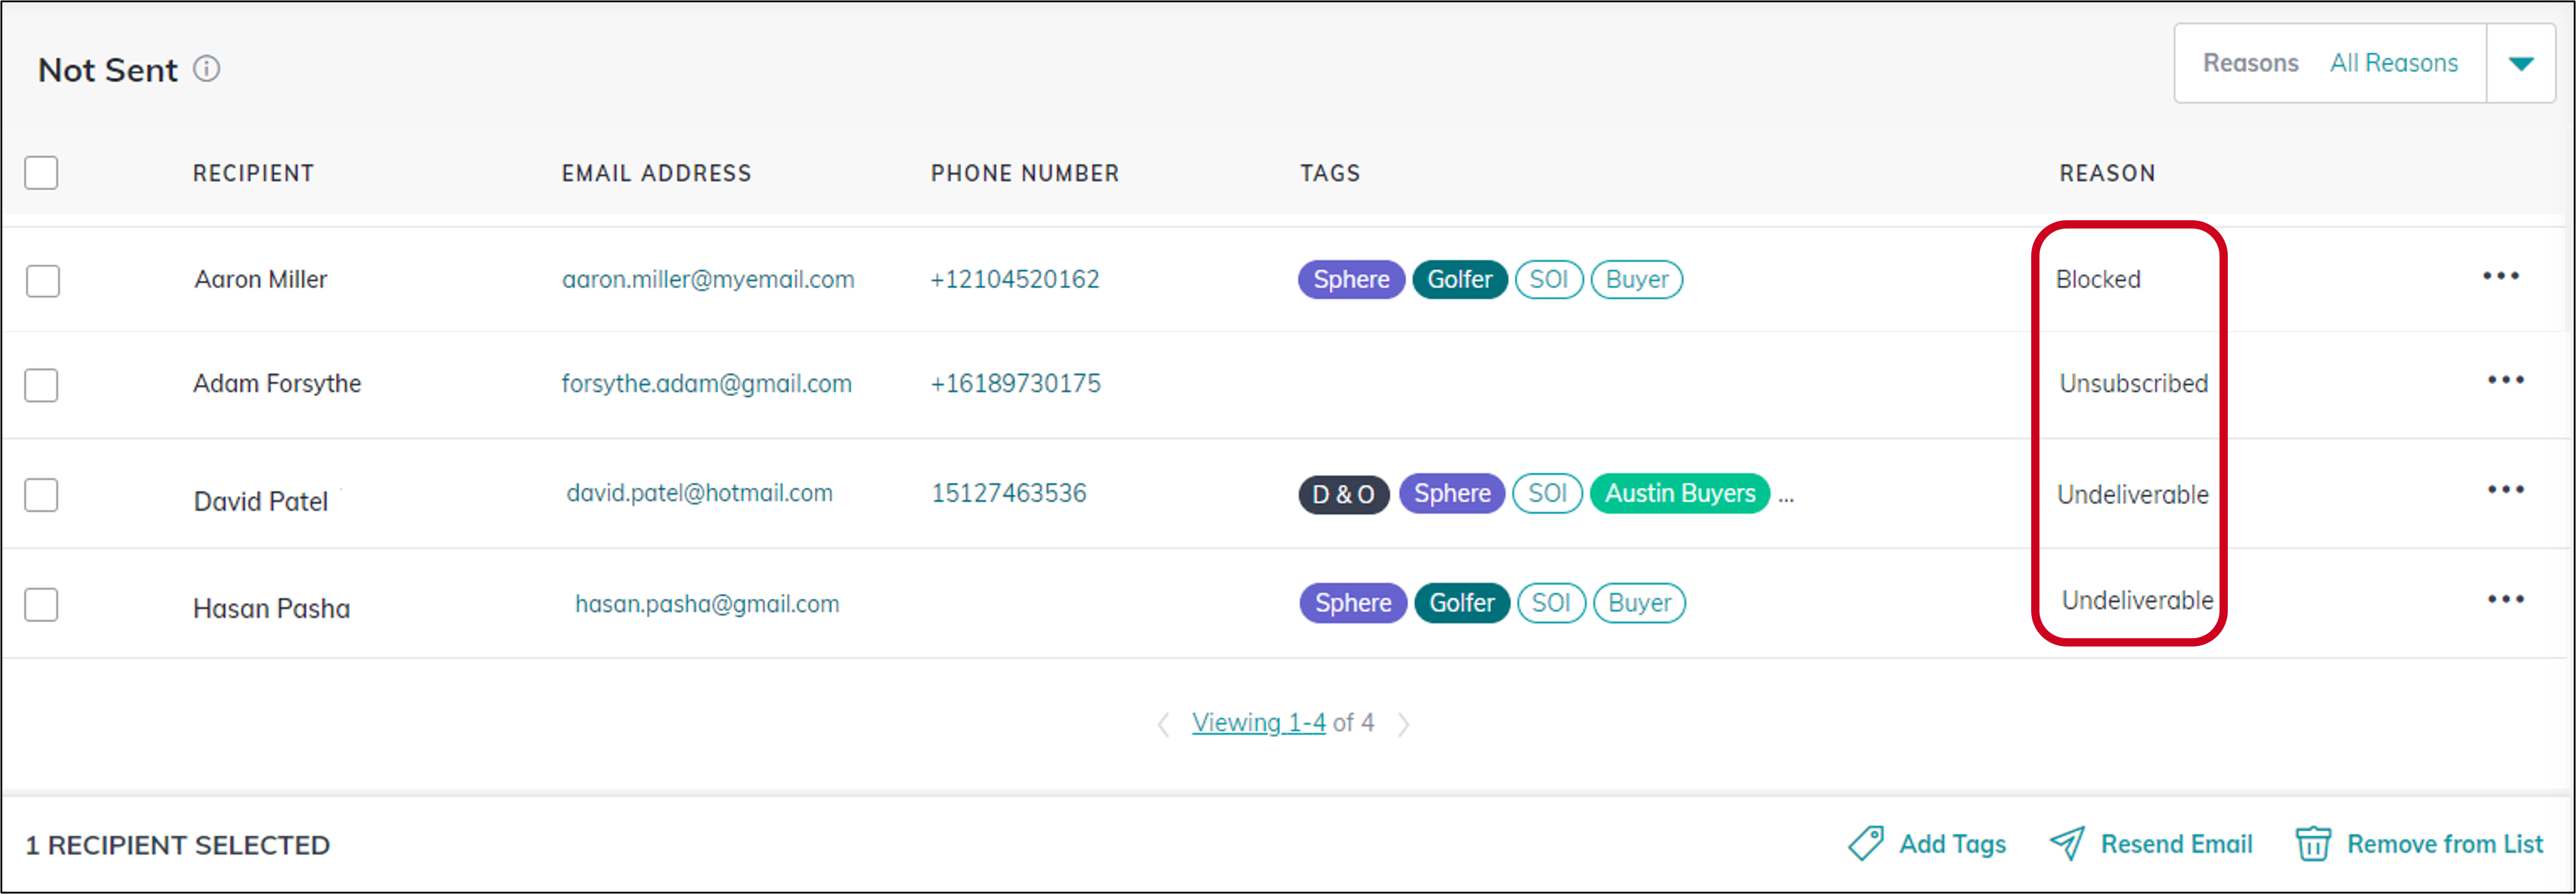Open the Viewing 1-4 pagination link
Viewport: 2576px width, 894px height.
point(1258,723)
